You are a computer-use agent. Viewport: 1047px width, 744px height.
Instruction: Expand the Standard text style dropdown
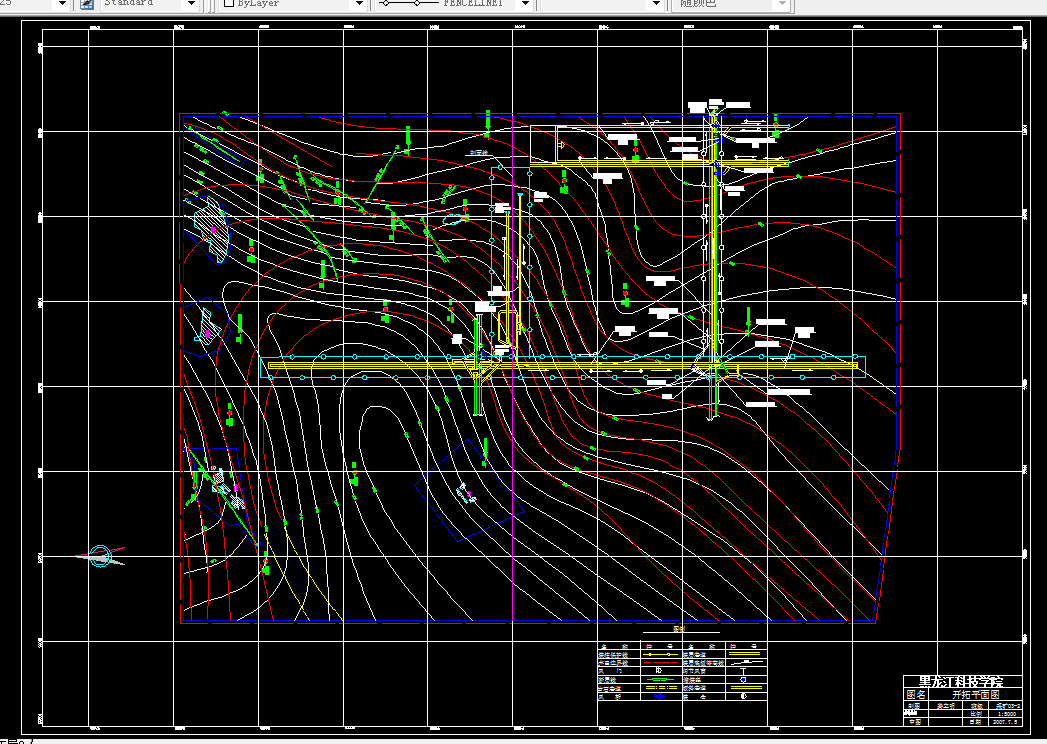click(191, 4)
